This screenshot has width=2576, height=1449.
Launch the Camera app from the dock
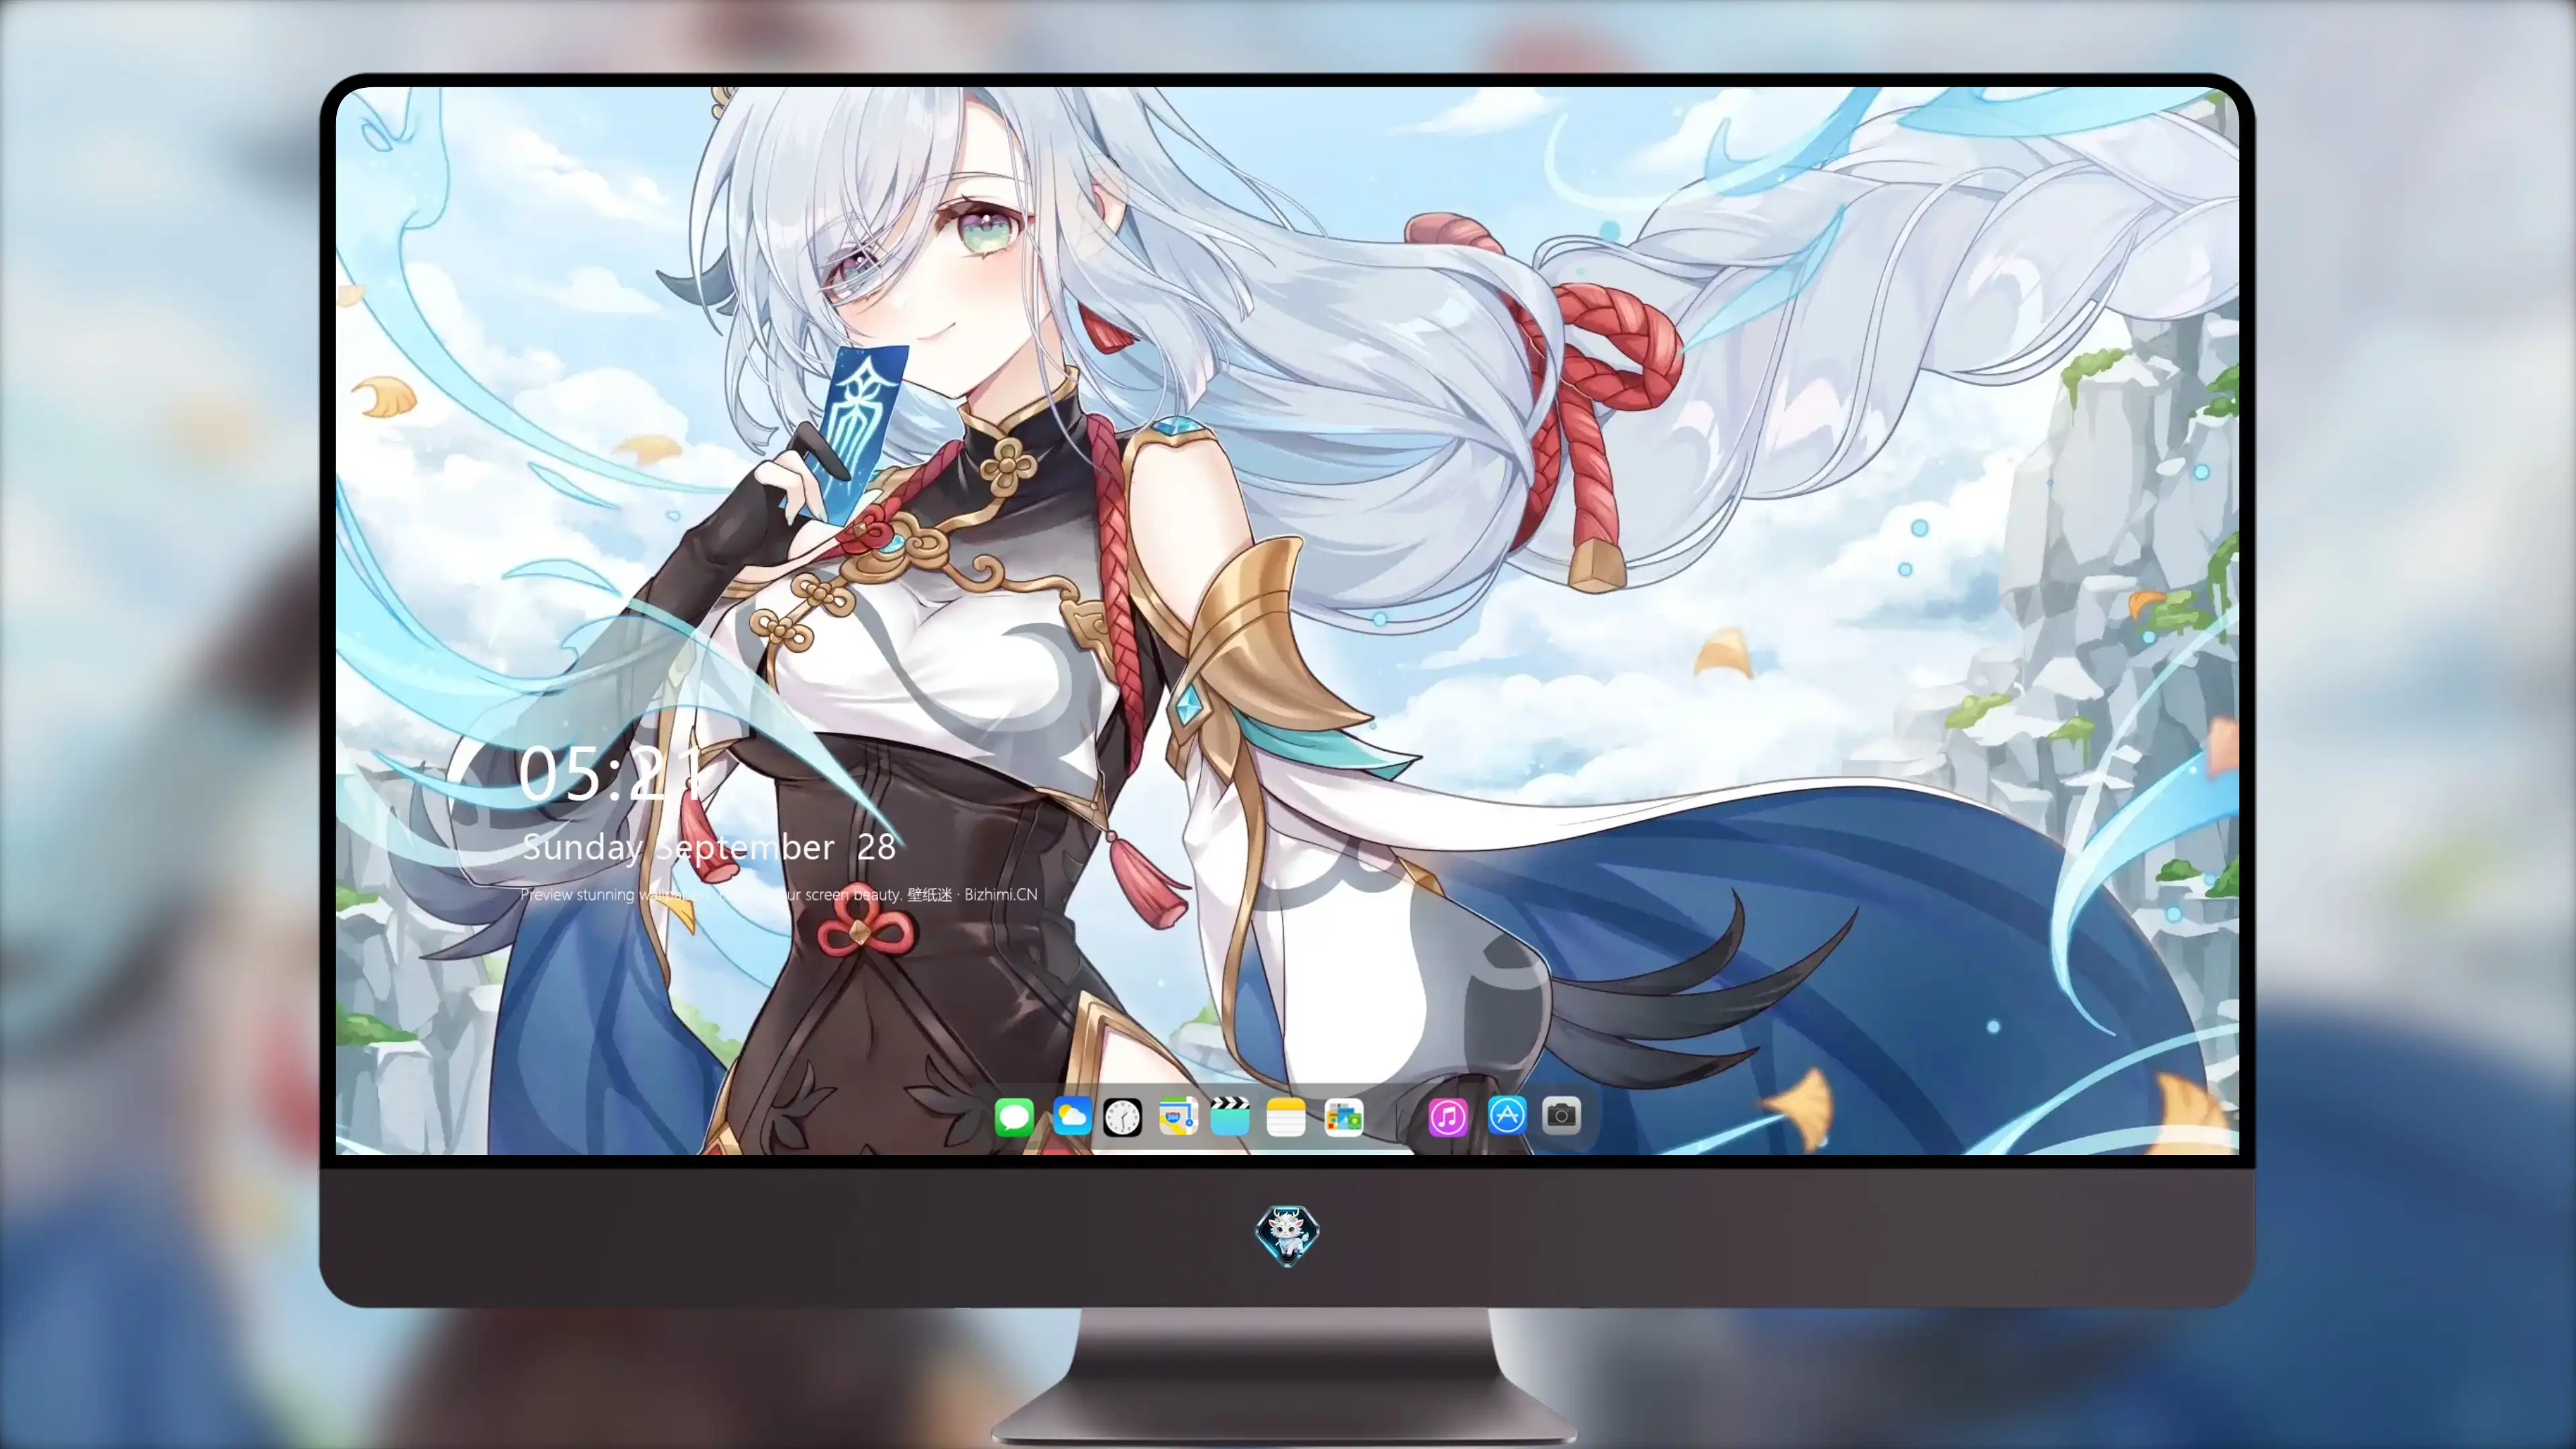pos(1561,1115)
